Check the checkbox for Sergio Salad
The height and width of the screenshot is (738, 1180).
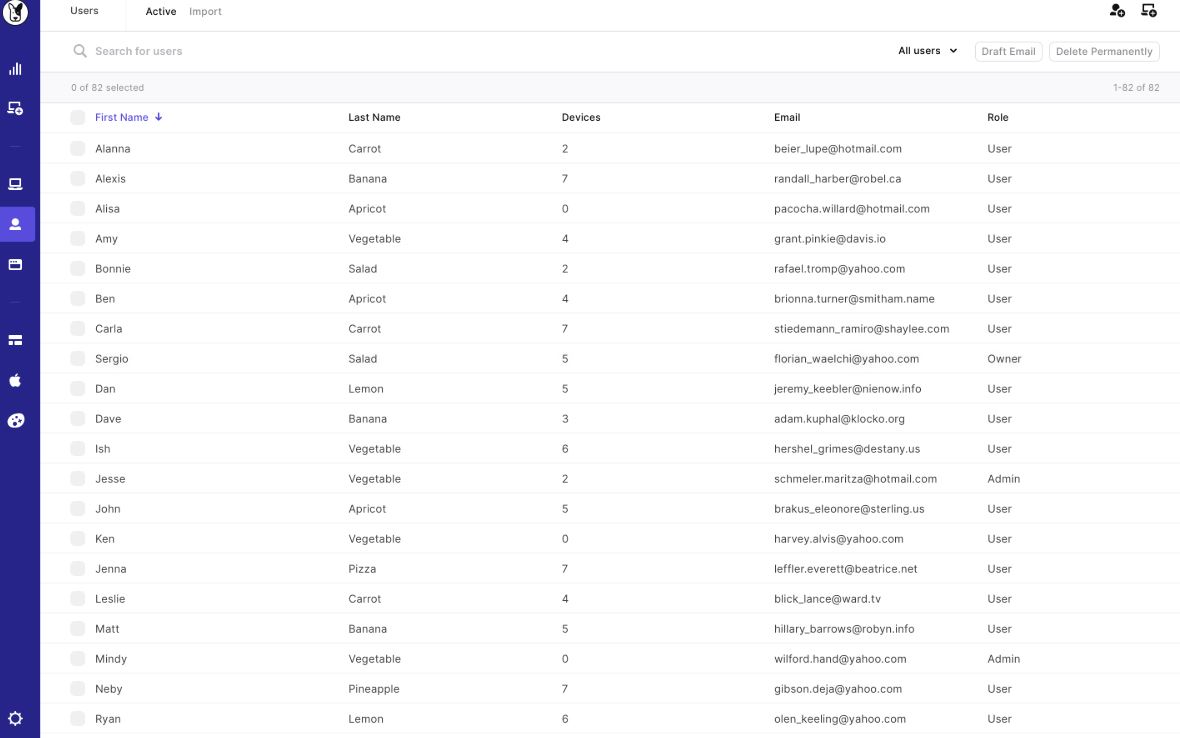pyautogui.click(x=77, y=358)
